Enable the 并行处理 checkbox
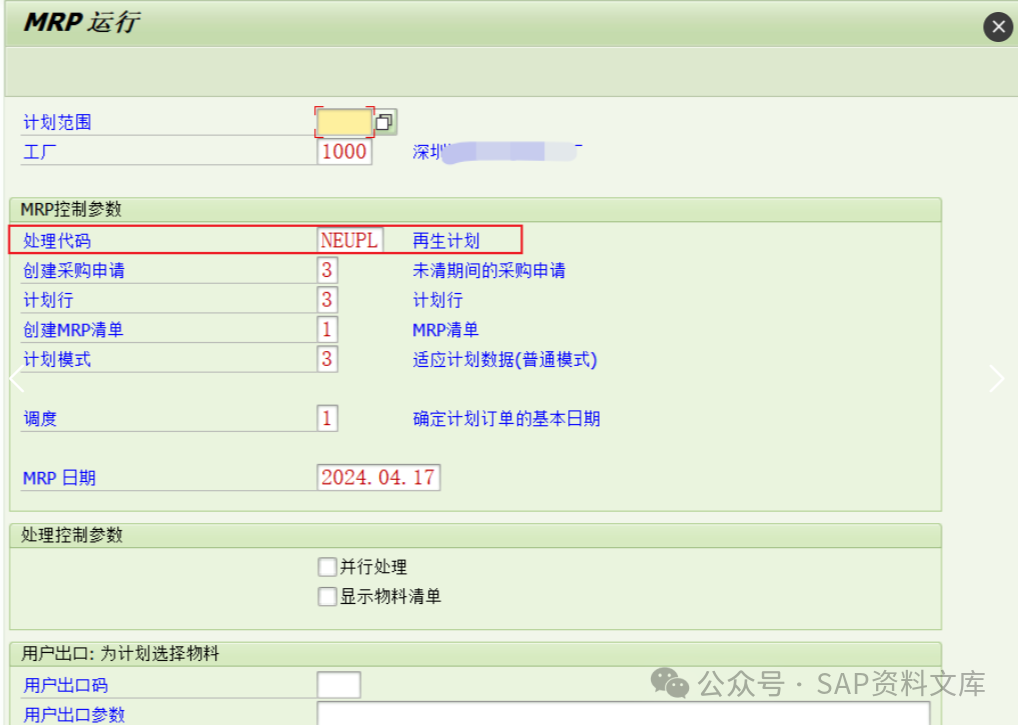 coord(327,566)
